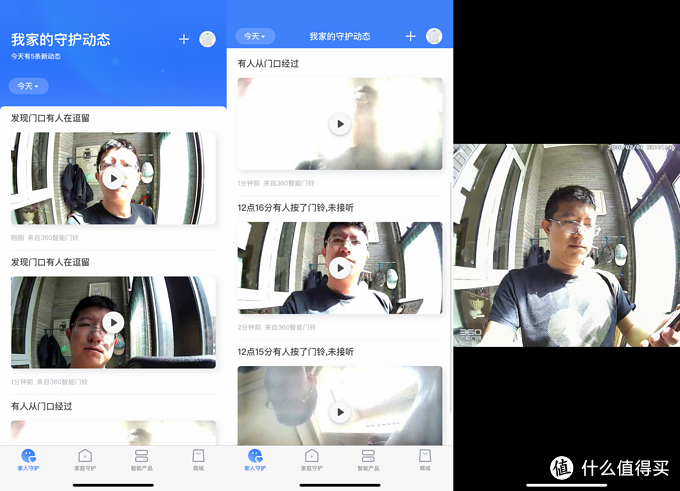Tap the plus icon beside the large 我家的守护动态 title

(x=184, y=39)
